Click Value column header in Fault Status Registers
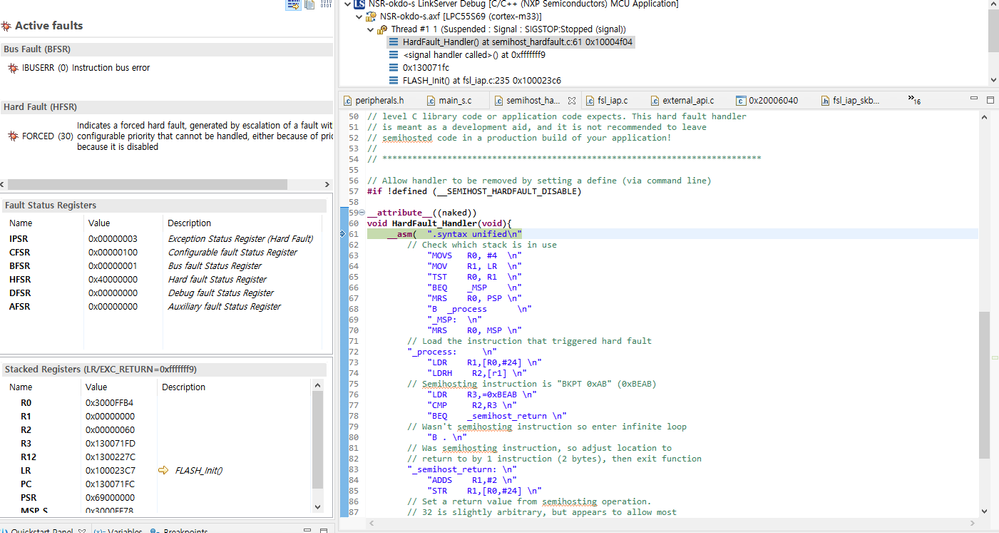 [99, 223]
